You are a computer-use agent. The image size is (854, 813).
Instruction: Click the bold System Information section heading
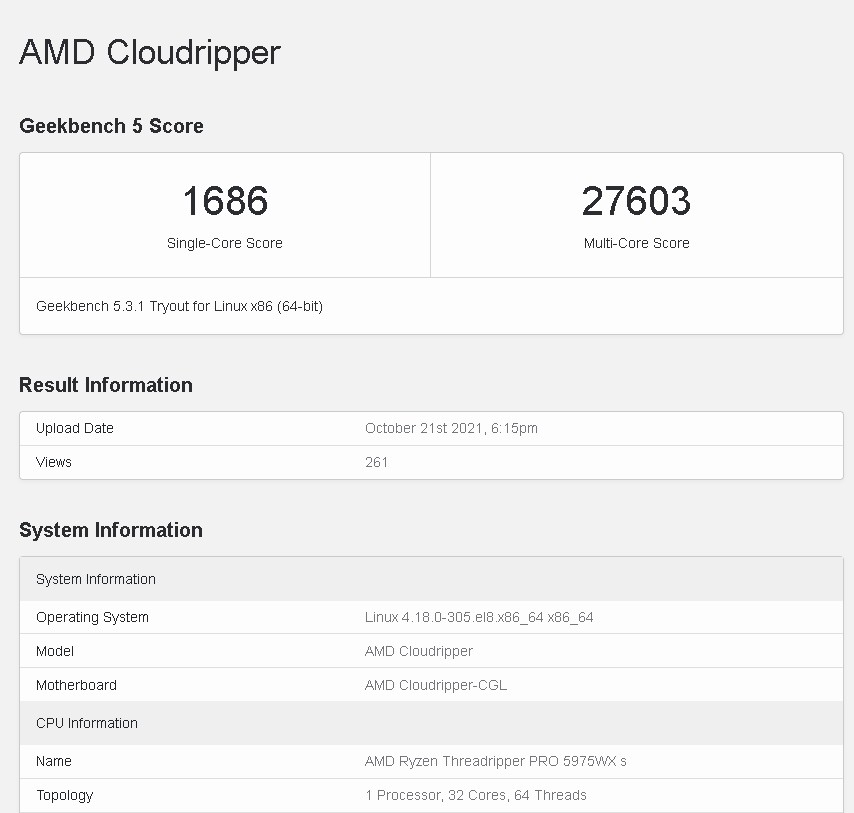(111, 530)
